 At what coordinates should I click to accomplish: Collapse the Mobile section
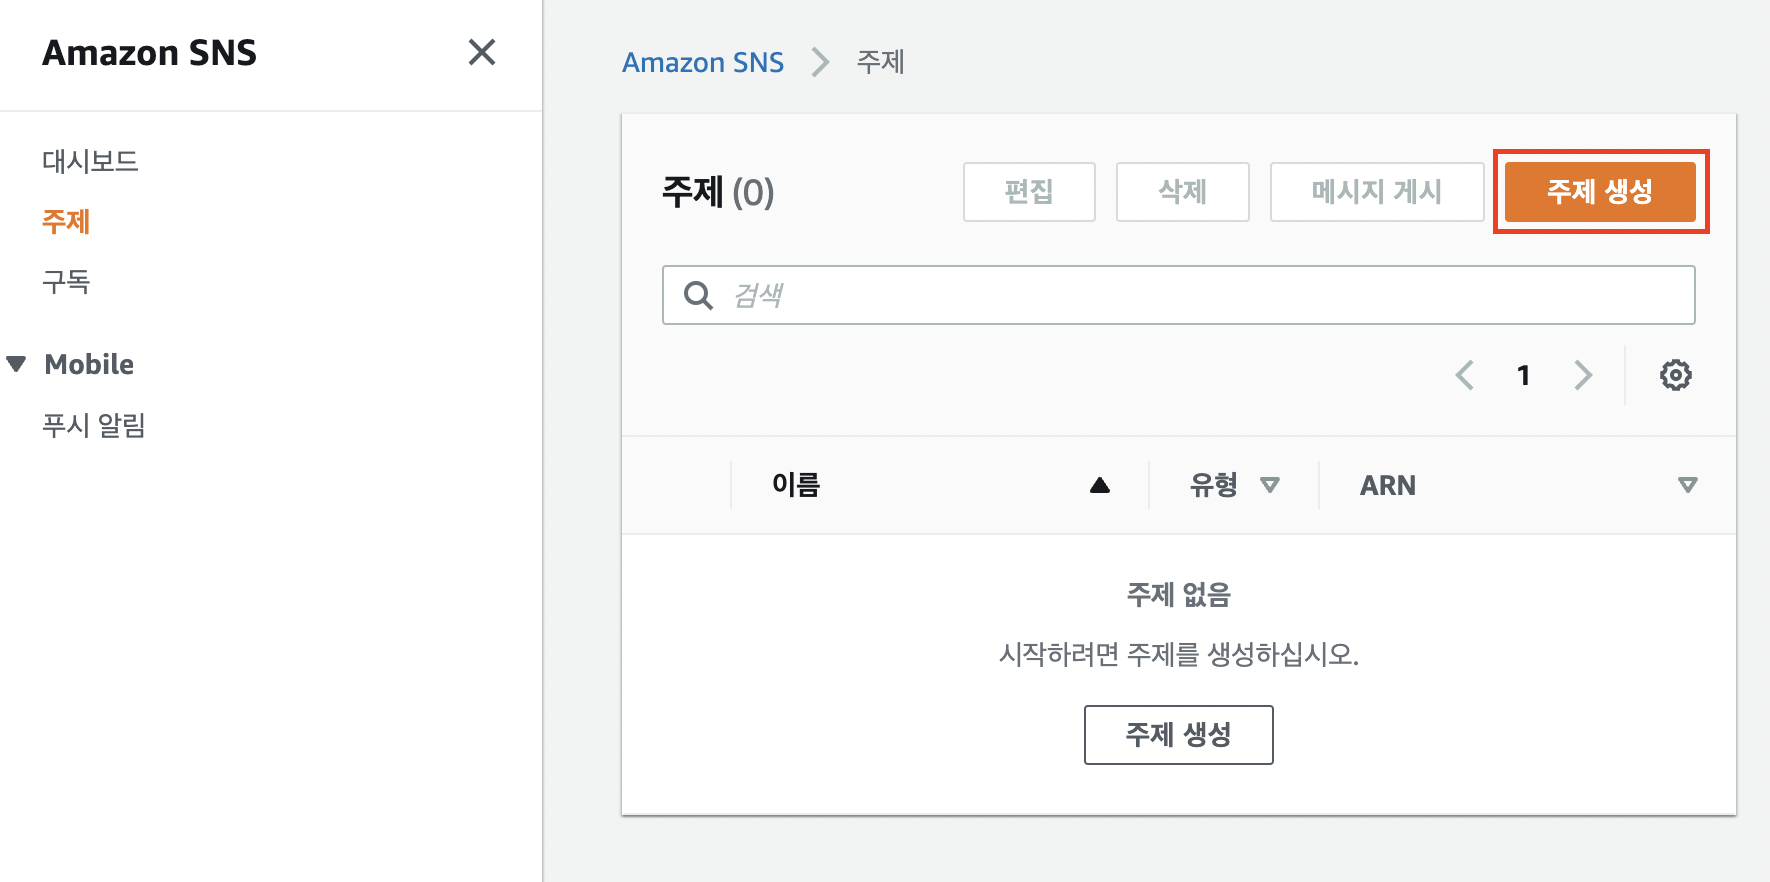click(17, 364)
